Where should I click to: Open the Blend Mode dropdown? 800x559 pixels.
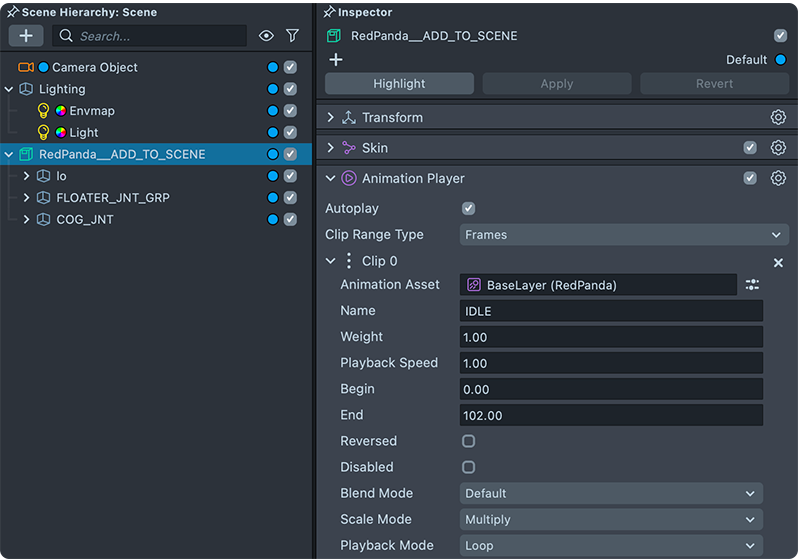[610, 493]
